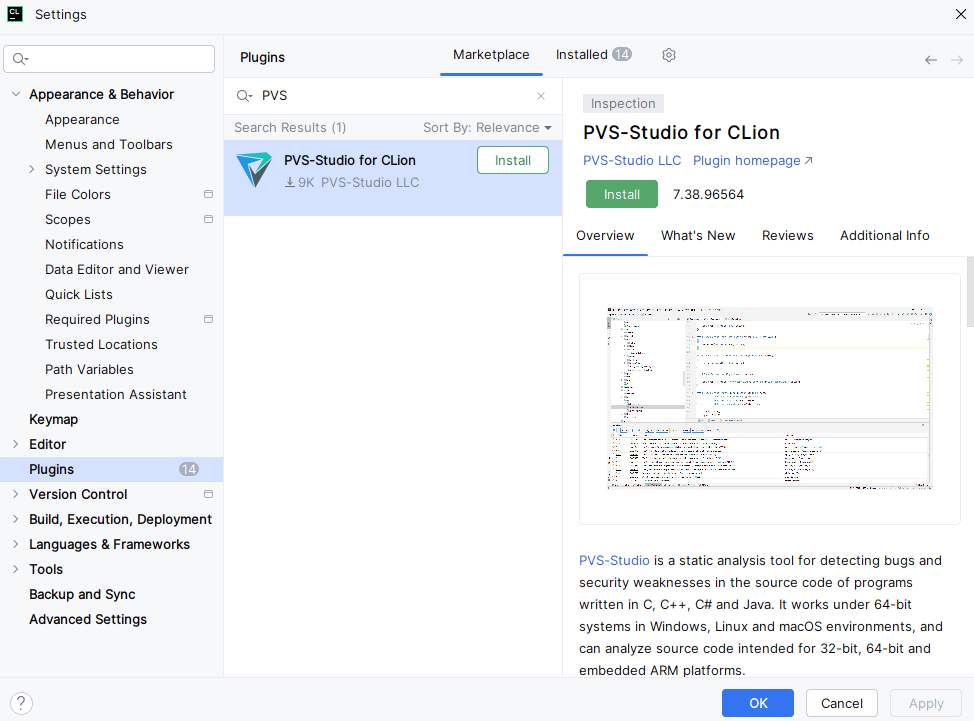Click the green Install button
974x721 pixels.
point(621,194)
